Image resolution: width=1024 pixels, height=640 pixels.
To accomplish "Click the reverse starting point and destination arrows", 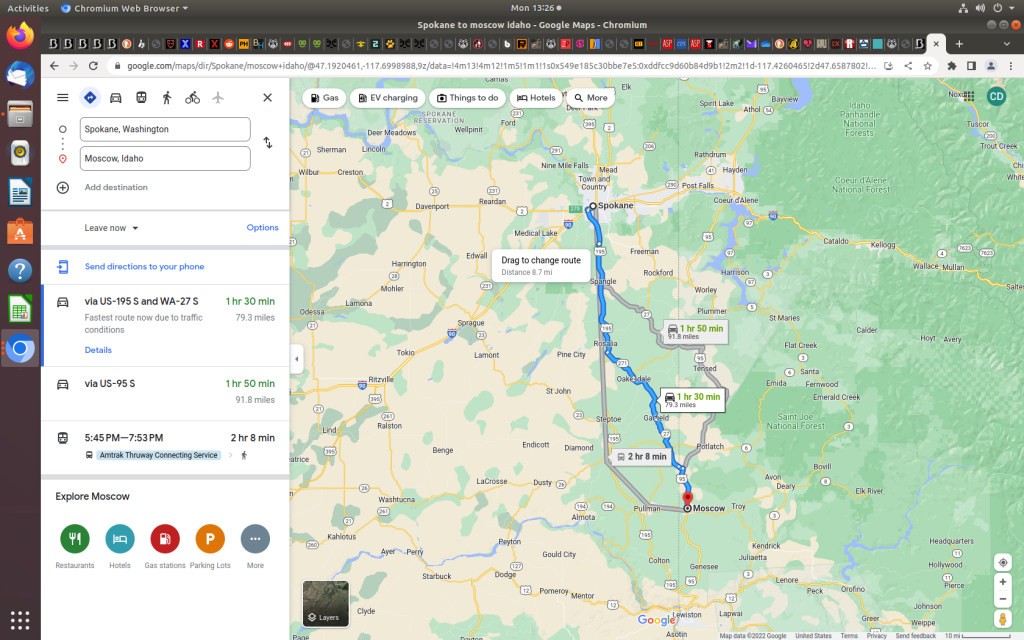I will click(267, 143).
